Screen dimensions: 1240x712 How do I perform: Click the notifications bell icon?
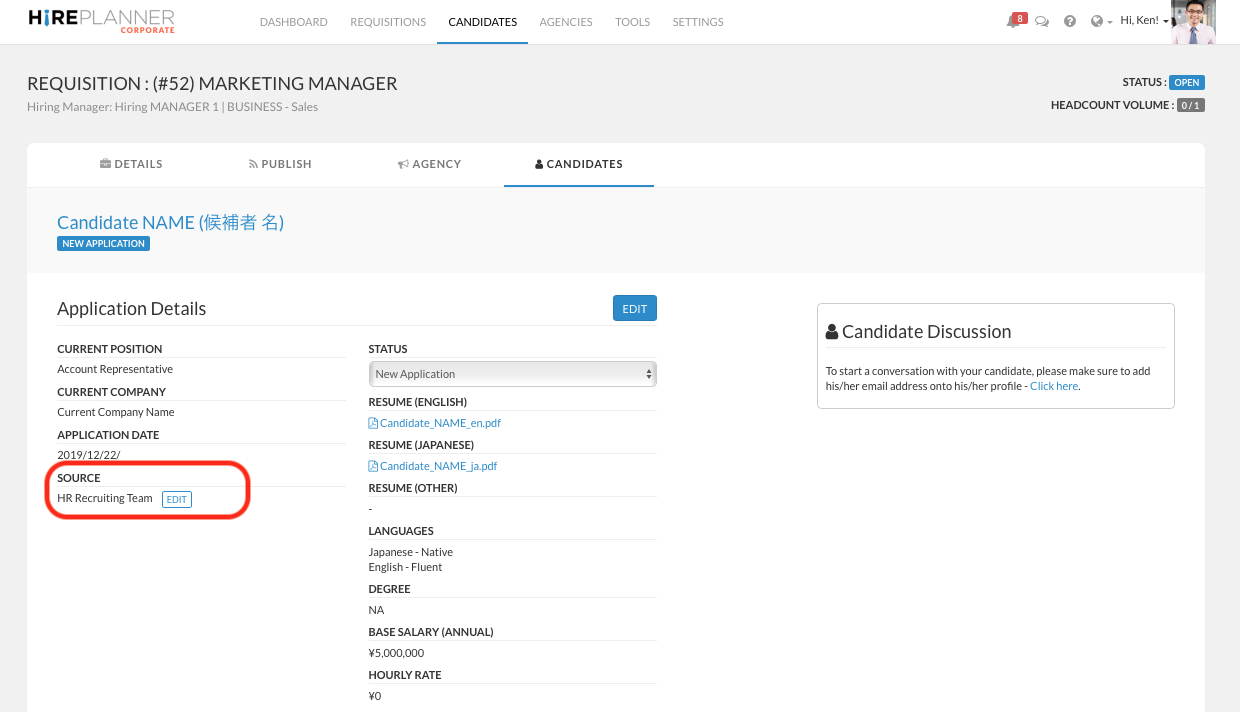tap(1013, 21)
